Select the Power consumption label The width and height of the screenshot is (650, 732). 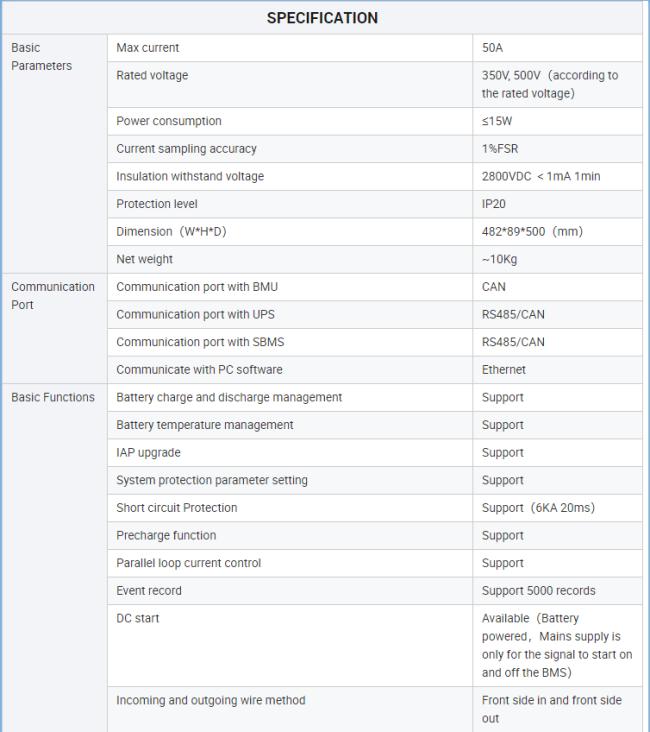pyautogui.click(x=169, y=121)
